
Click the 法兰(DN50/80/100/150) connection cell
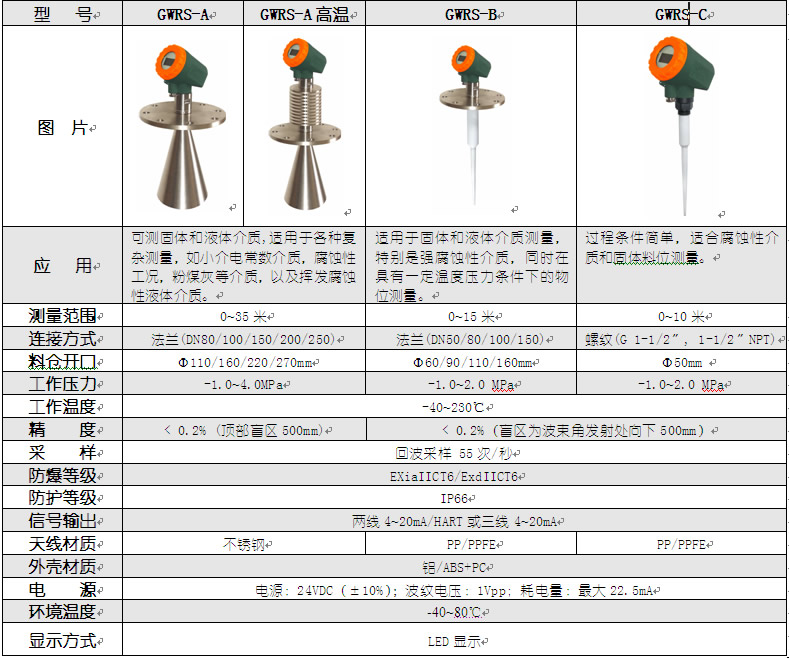pos(468,339)
